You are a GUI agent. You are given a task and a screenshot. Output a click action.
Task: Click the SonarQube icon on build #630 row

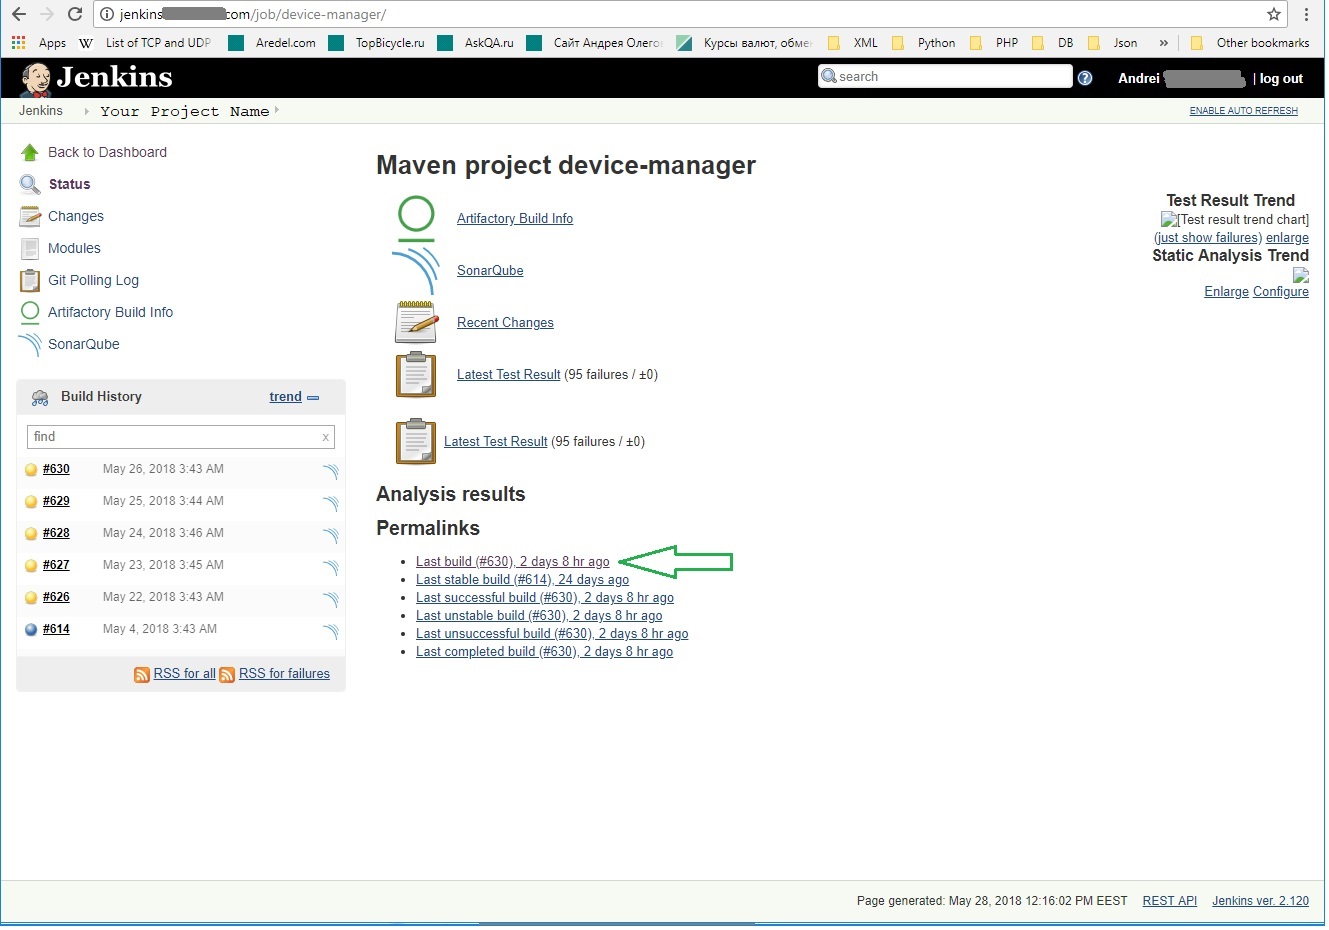point(330,471)
